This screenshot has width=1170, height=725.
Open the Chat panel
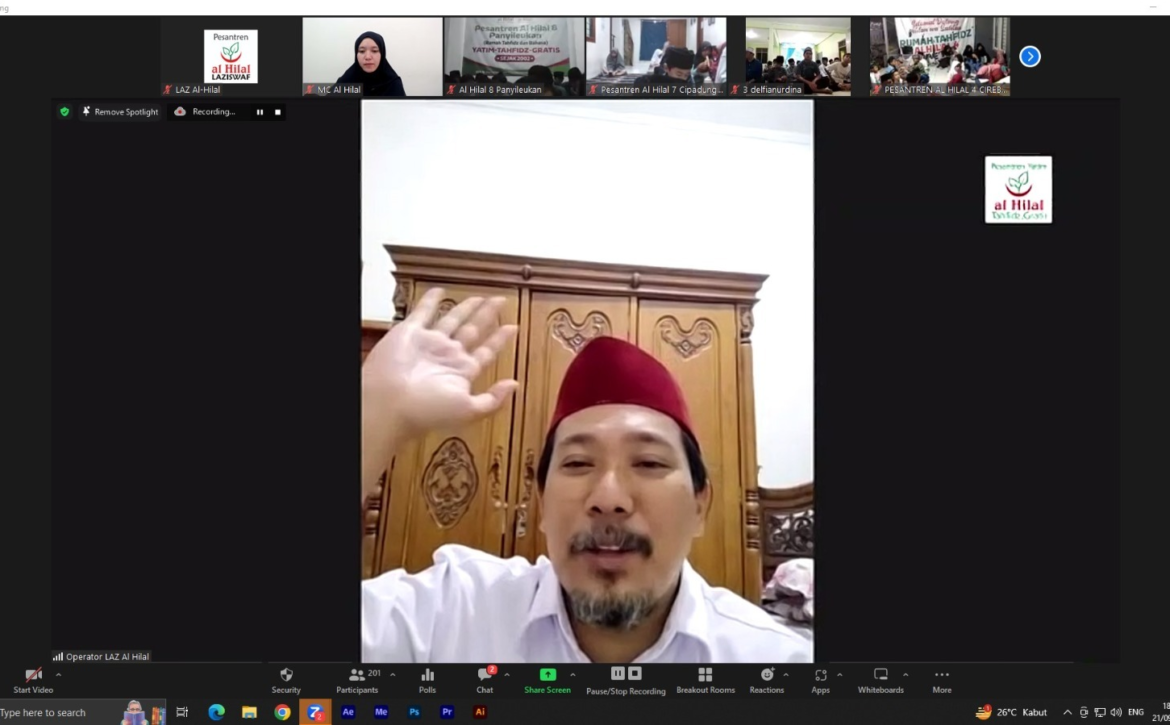(485, 680)
